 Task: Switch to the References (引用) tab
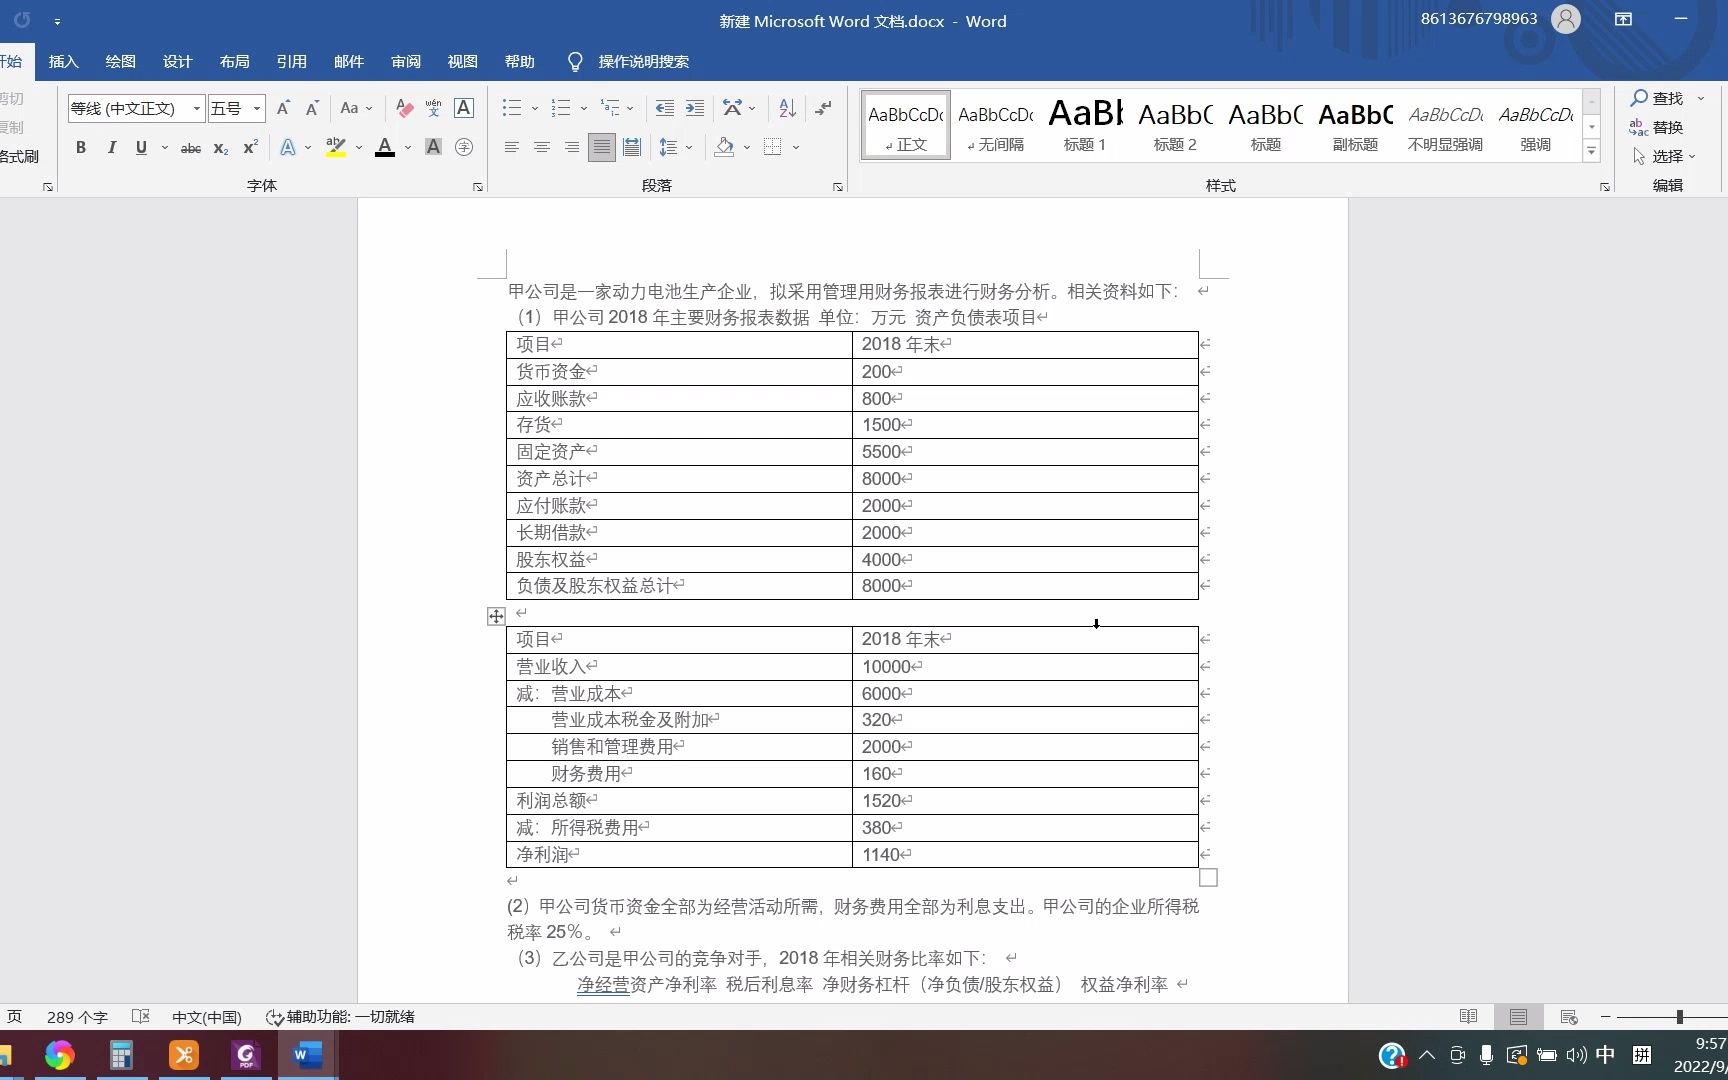[x=291, y=62]
